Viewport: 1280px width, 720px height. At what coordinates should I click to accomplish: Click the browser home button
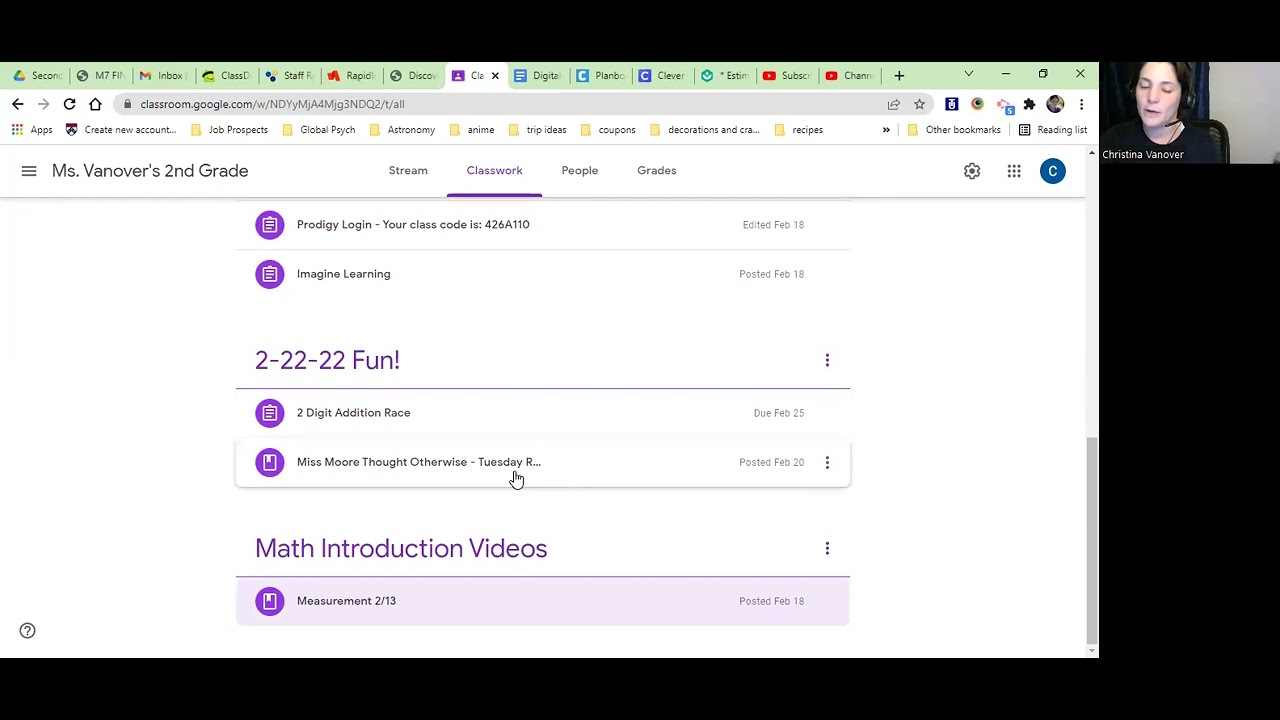[95, 104]
